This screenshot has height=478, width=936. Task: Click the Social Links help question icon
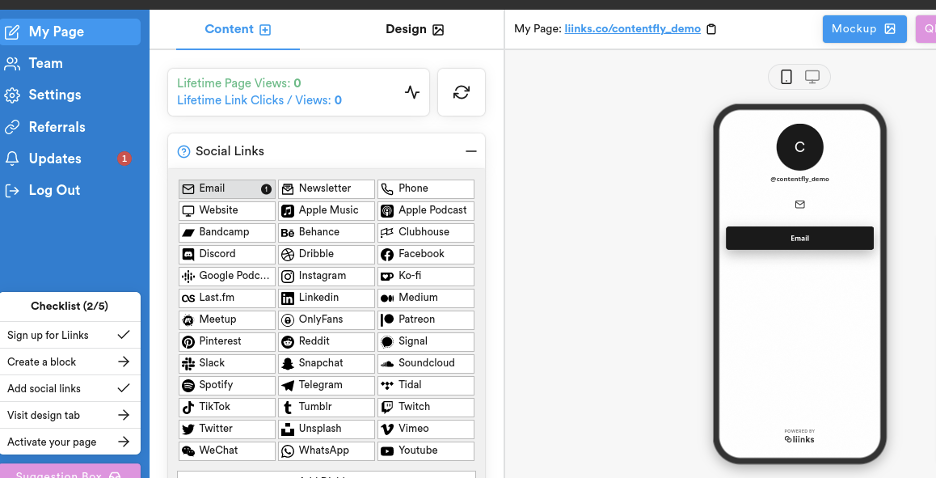click(x=183, y=152)
